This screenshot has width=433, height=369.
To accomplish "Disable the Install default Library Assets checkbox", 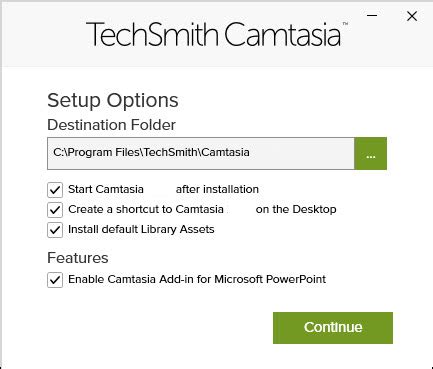I will click(x=55, y=230).
